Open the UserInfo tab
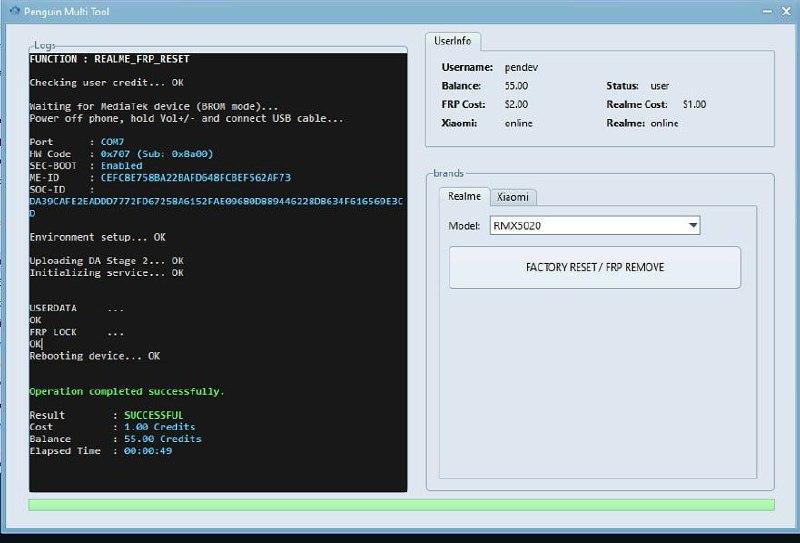Viewport: 800px width, 543px height. click(453, 41)
